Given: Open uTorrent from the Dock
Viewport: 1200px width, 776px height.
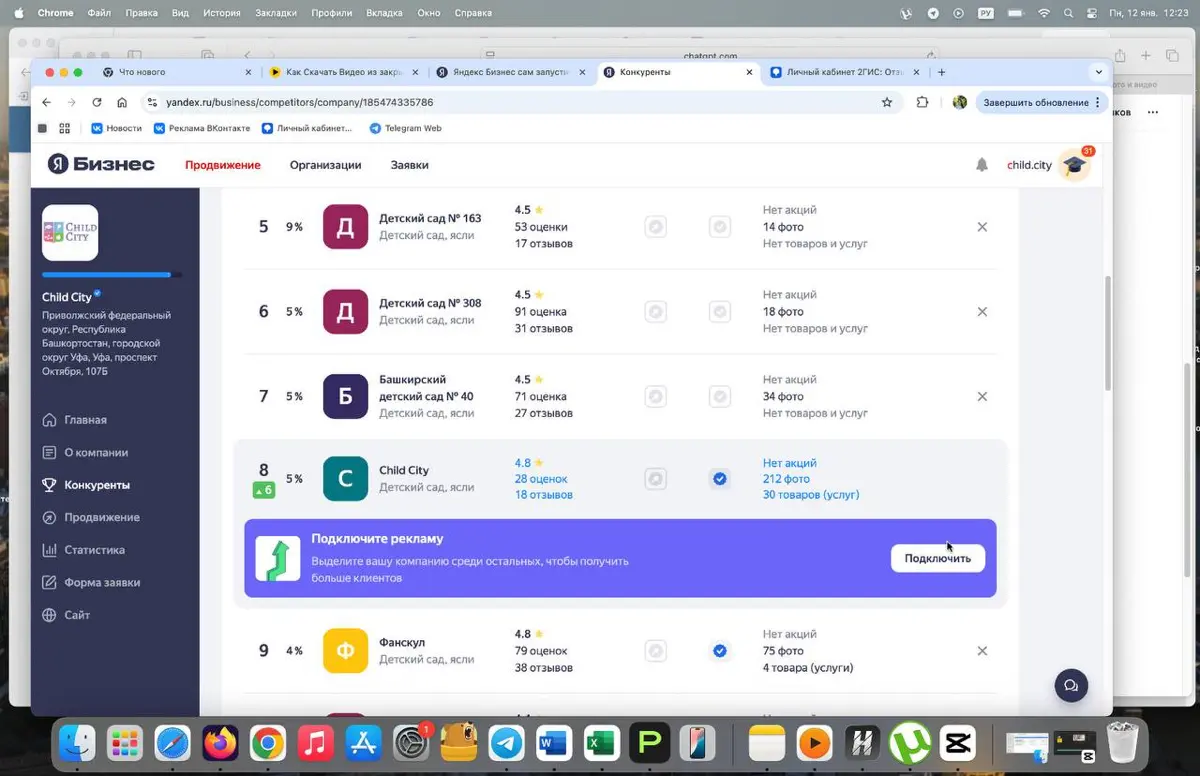Looking at the screenshot, I should (x=910, y=743).
